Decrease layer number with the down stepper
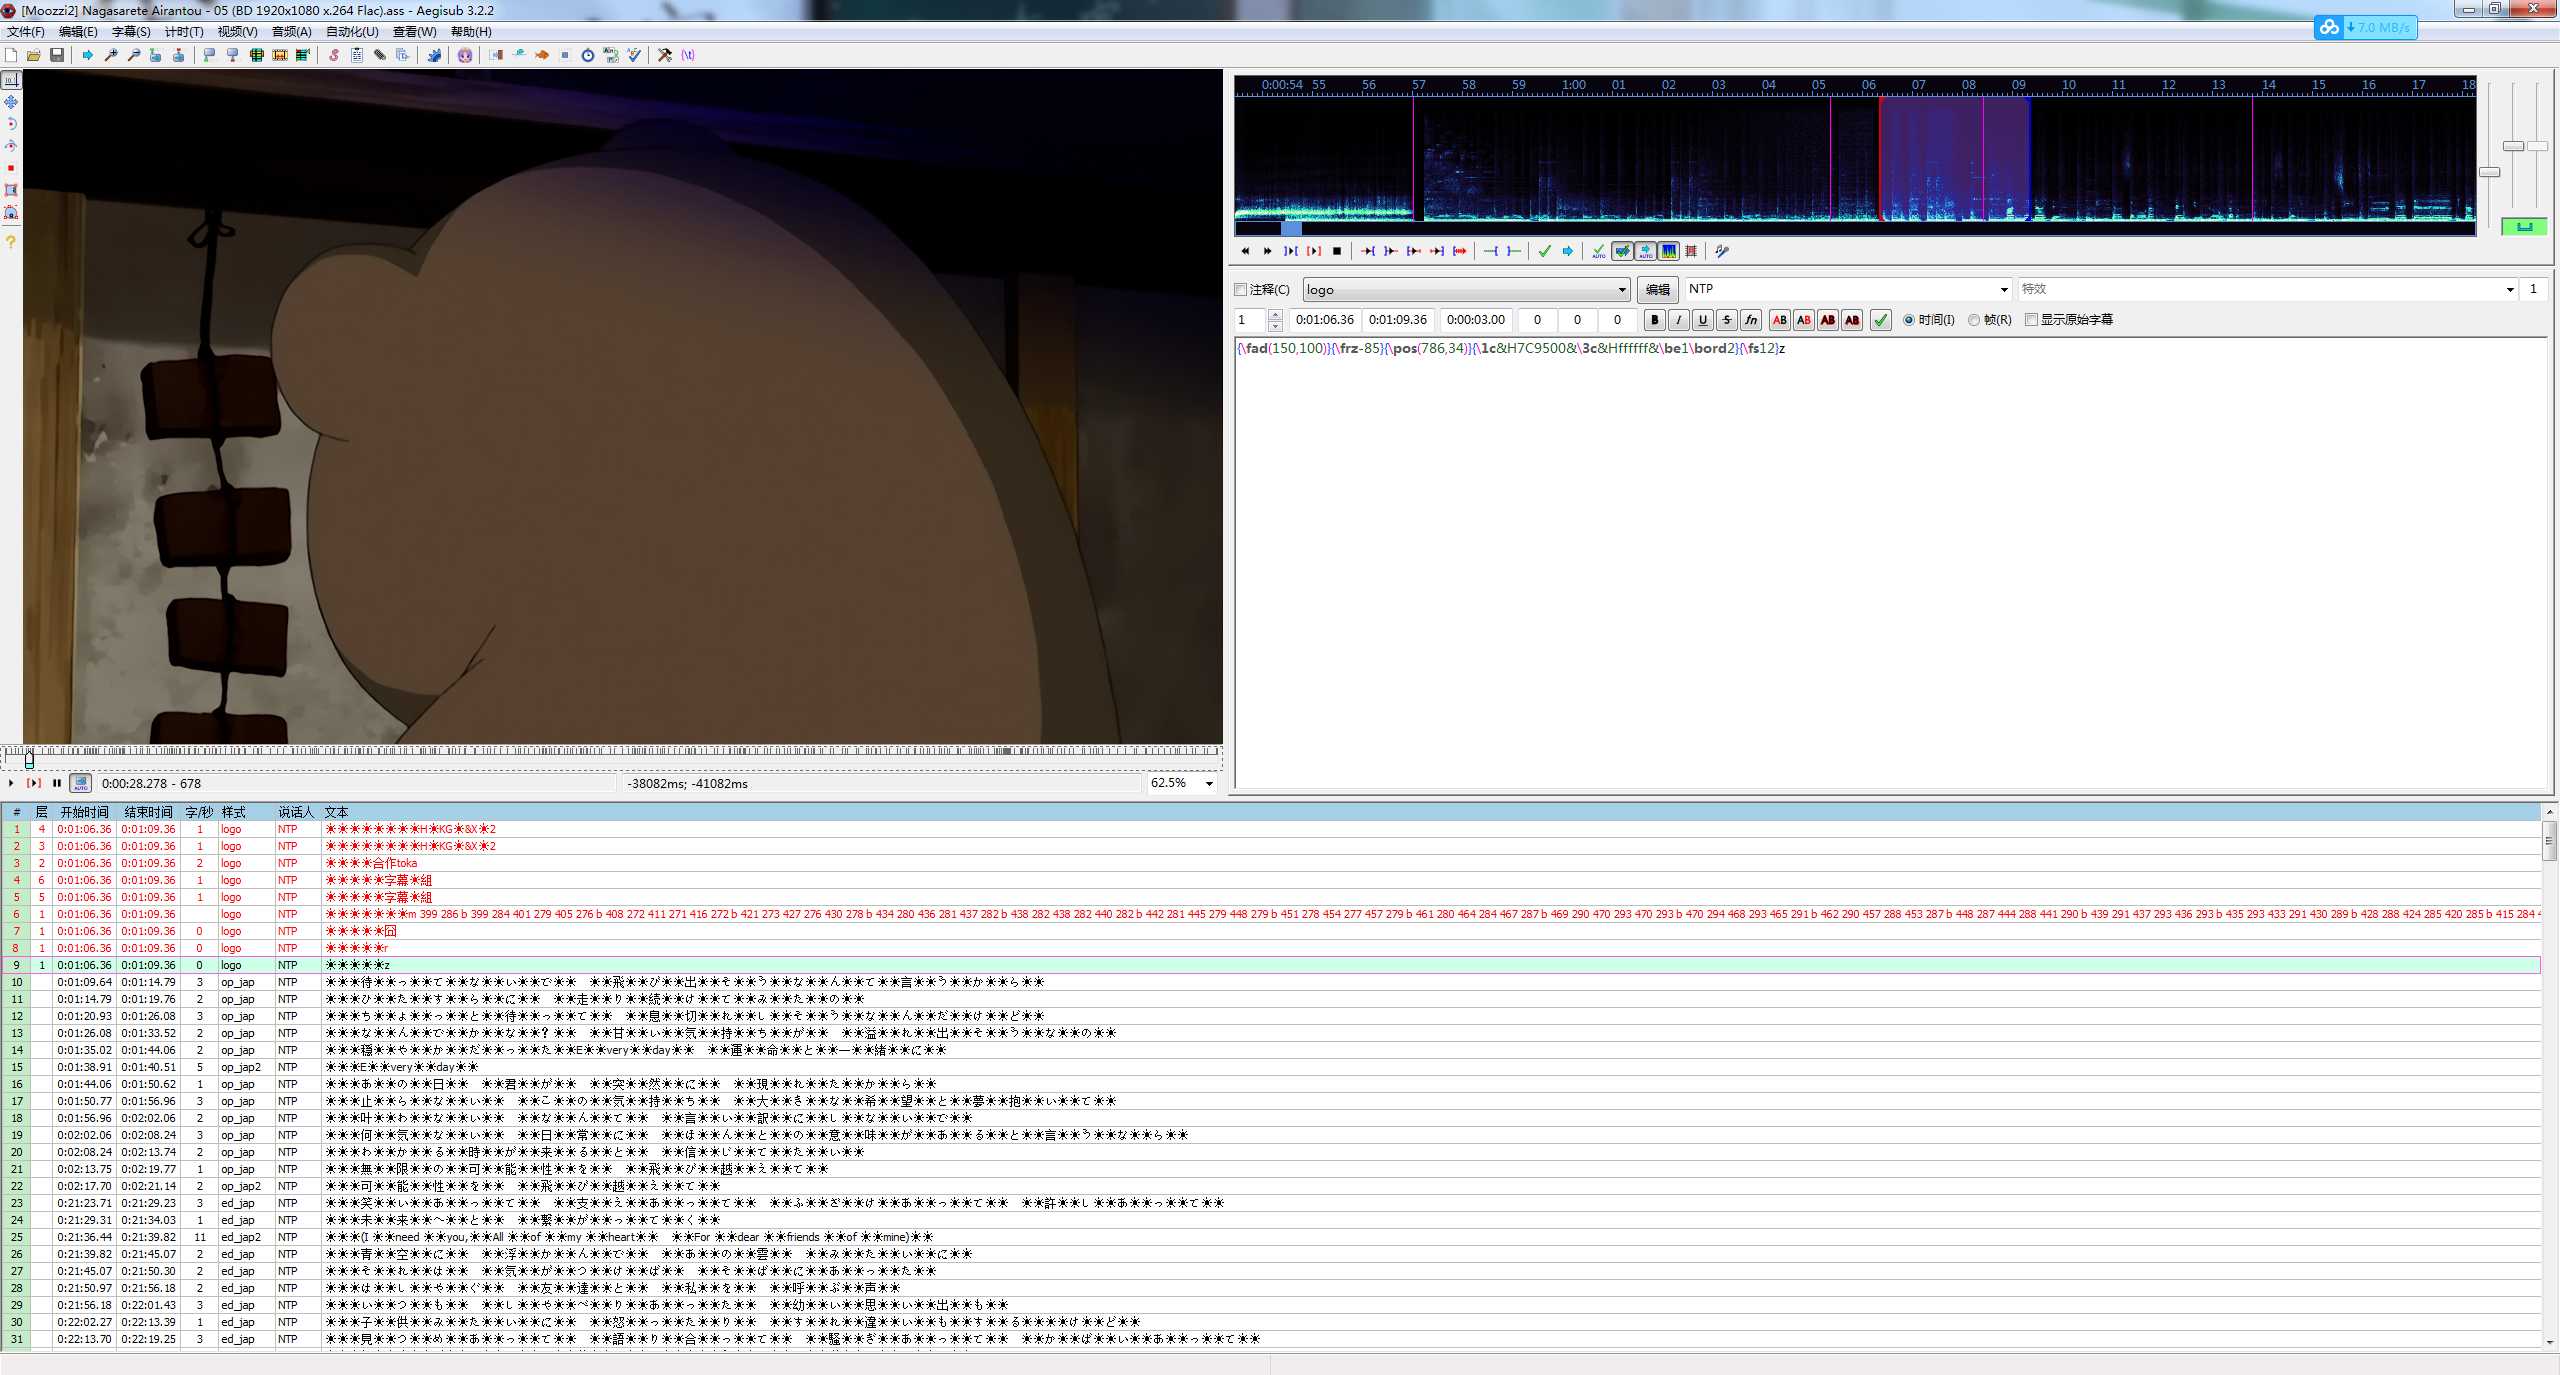Viewport: 2560px width, 1375px height. (1275, 326)
